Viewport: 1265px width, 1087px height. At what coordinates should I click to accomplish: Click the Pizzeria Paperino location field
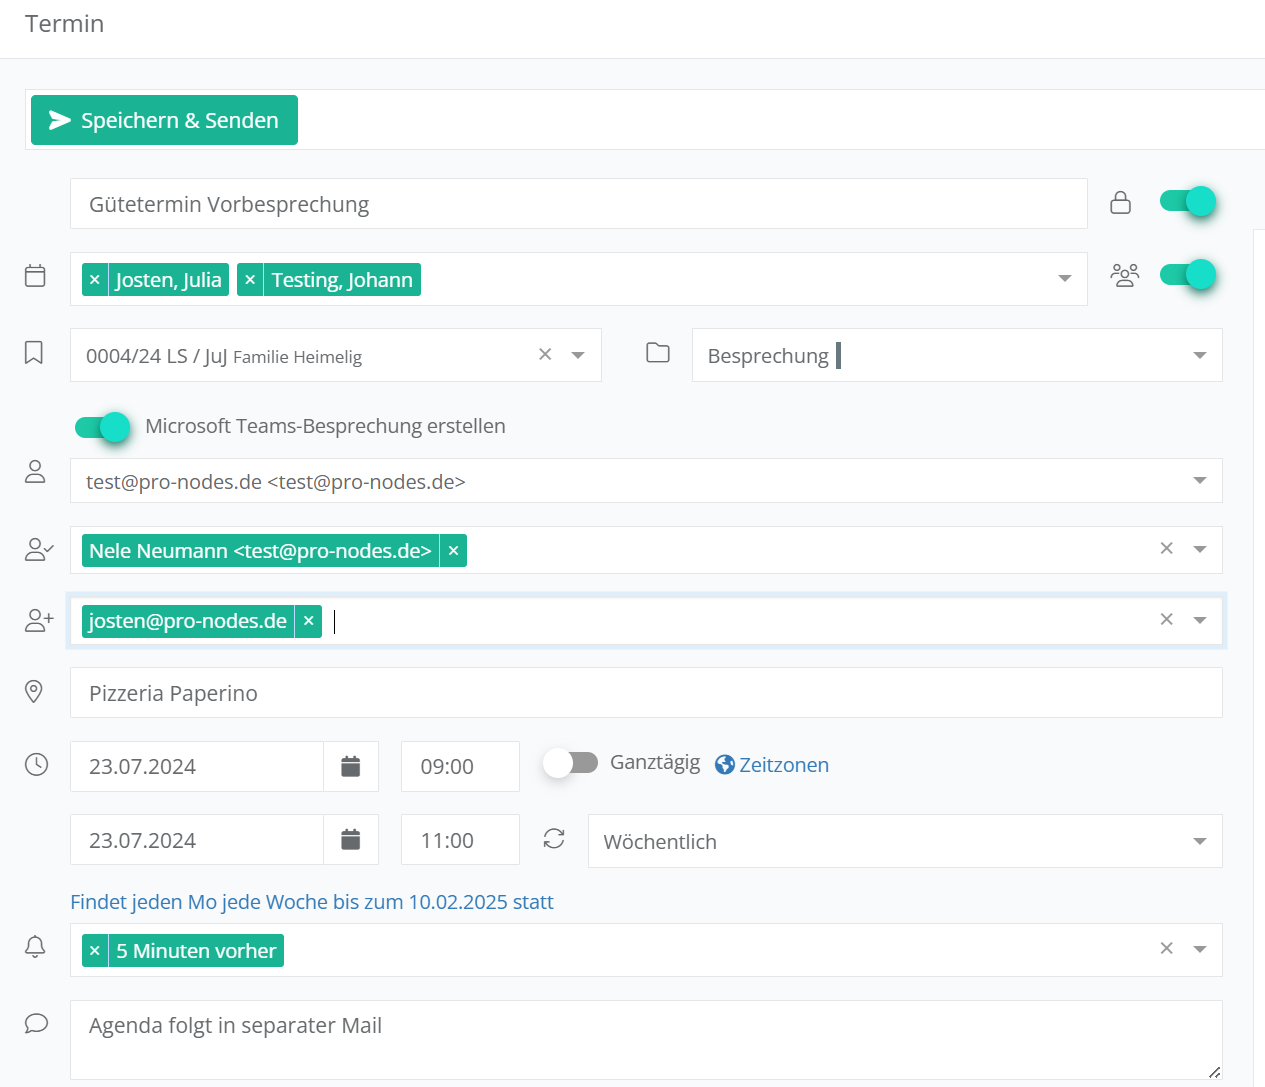[x=645, y=693]
